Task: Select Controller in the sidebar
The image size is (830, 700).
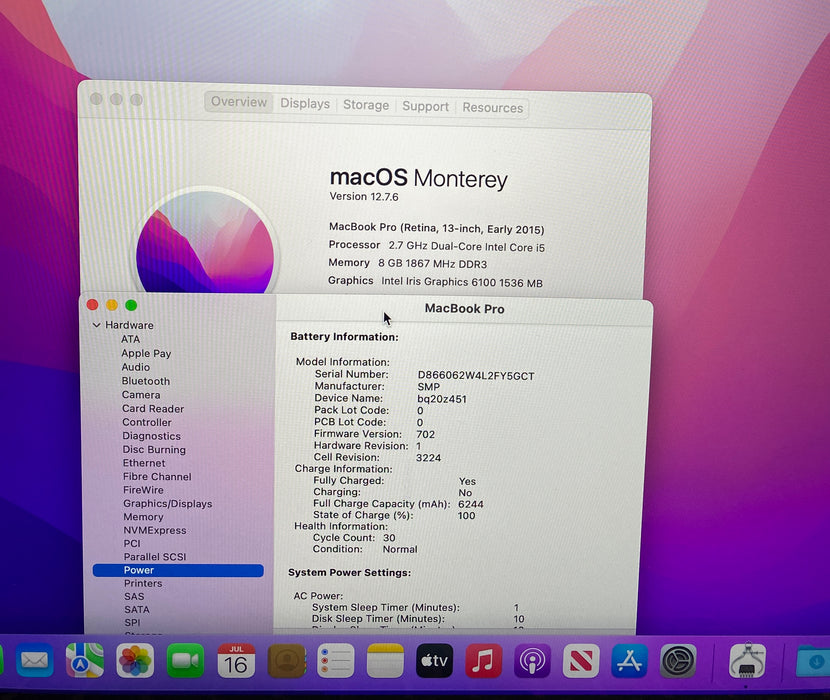Action: pos(147,422)
